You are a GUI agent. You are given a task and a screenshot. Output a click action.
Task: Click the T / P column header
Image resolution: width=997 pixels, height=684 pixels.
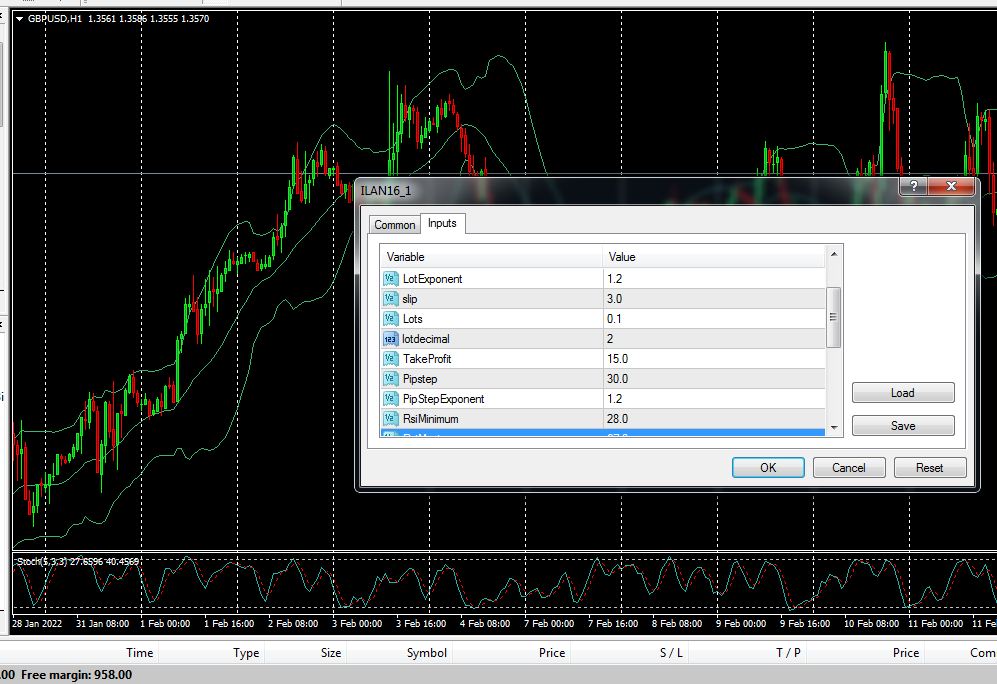[788, 653]
